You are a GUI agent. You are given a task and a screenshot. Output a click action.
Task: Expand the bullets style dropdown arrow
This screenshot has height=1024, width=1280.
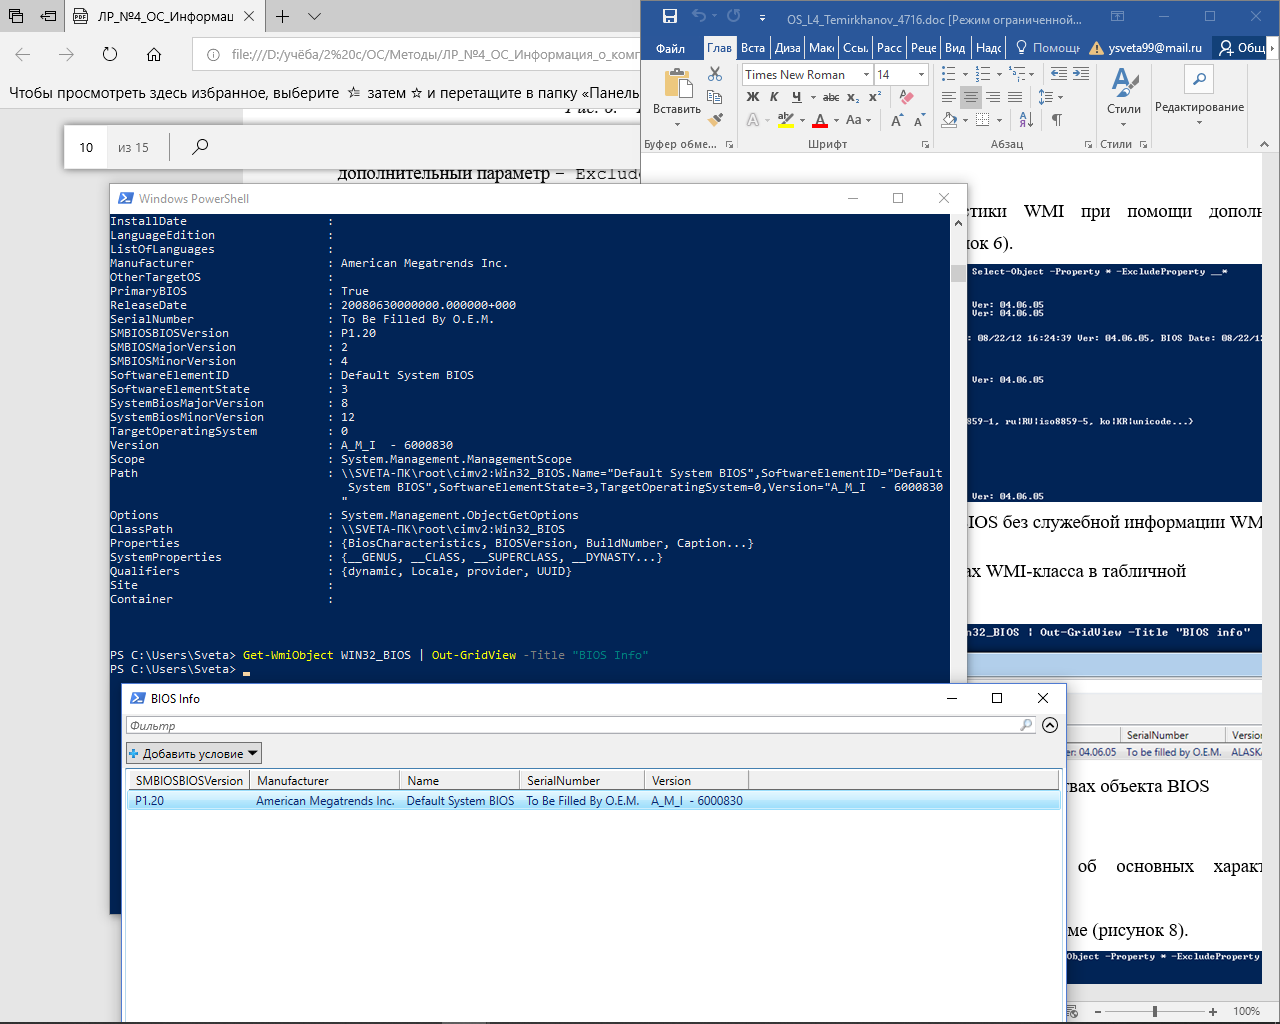(x=965, y=75)
